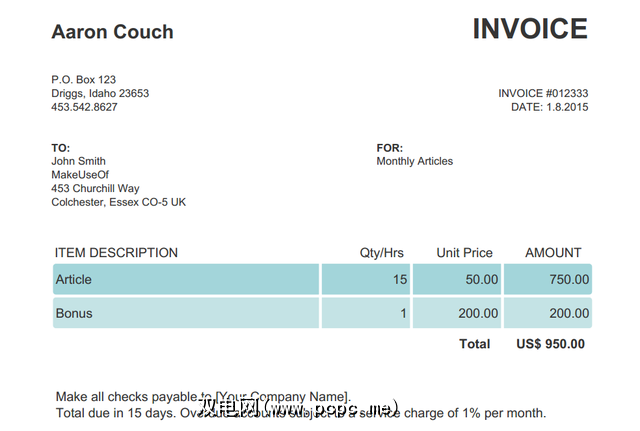This screenshot has height=431, width=640.
Task: Select the quantity cell showing 15
Action: (366, 280)
